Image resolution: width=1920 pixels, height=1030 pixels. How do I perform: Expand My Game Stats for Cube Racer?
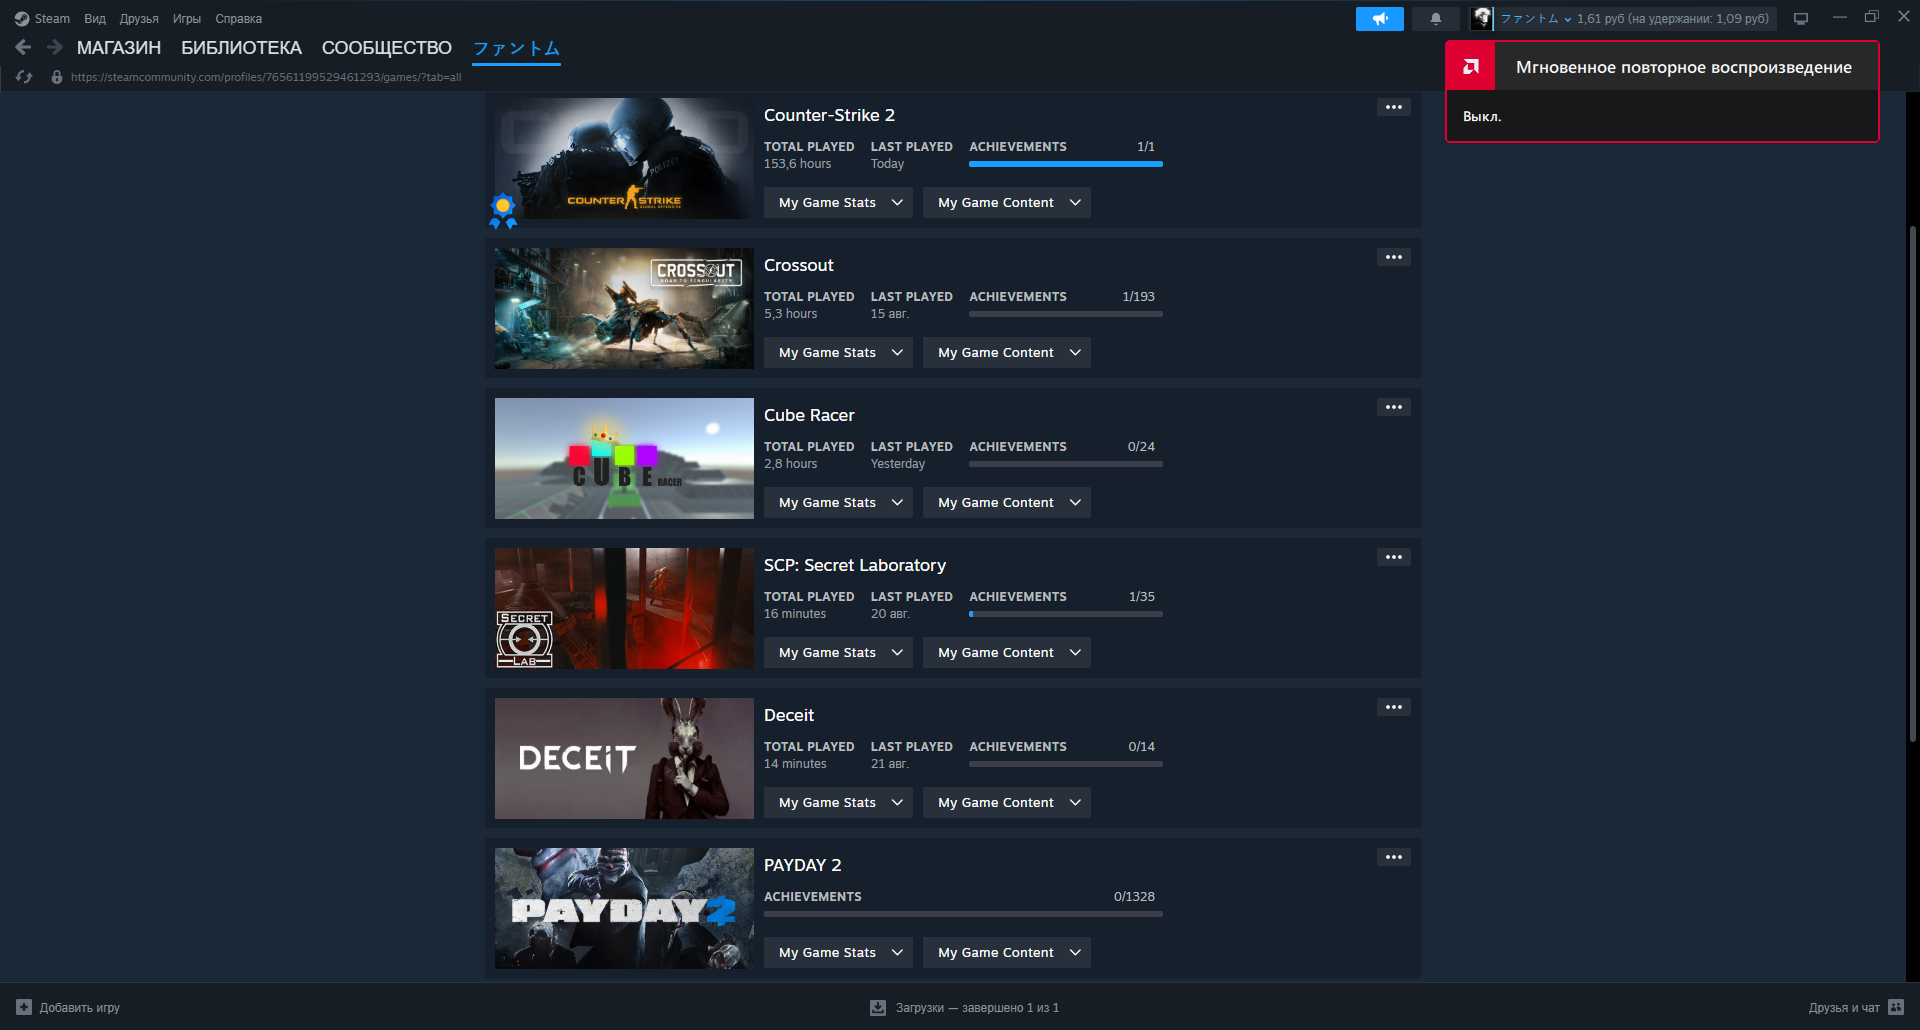coord(838,502)
